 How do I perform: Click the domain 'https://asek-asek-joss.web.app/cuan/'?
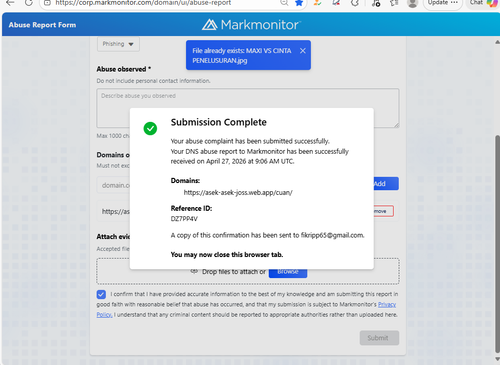[x=238, y=193]
